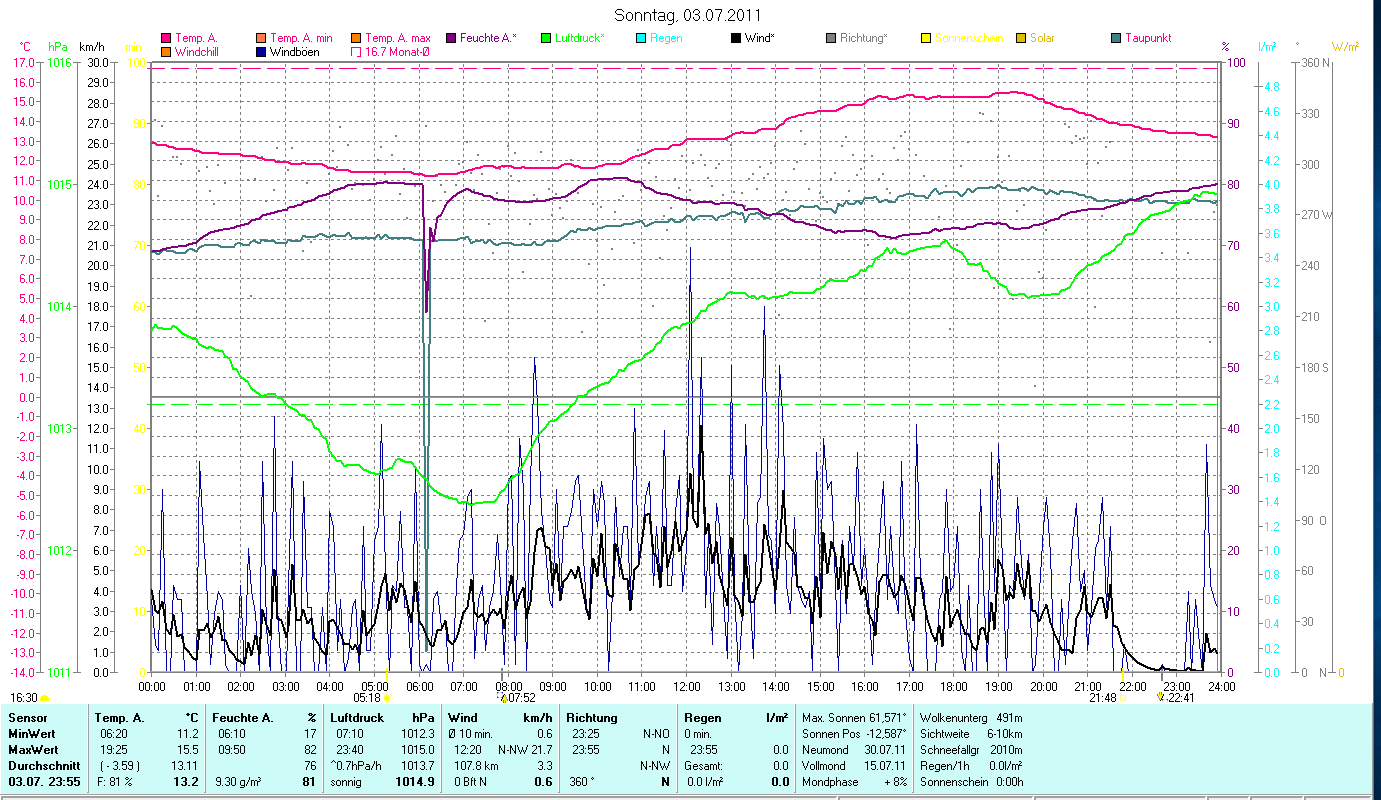The width and height of the screenshot is (1381, 800).
Task: Click the 12:00 label on the time axis
Action: pyautogui.click(x=687, y=686)
